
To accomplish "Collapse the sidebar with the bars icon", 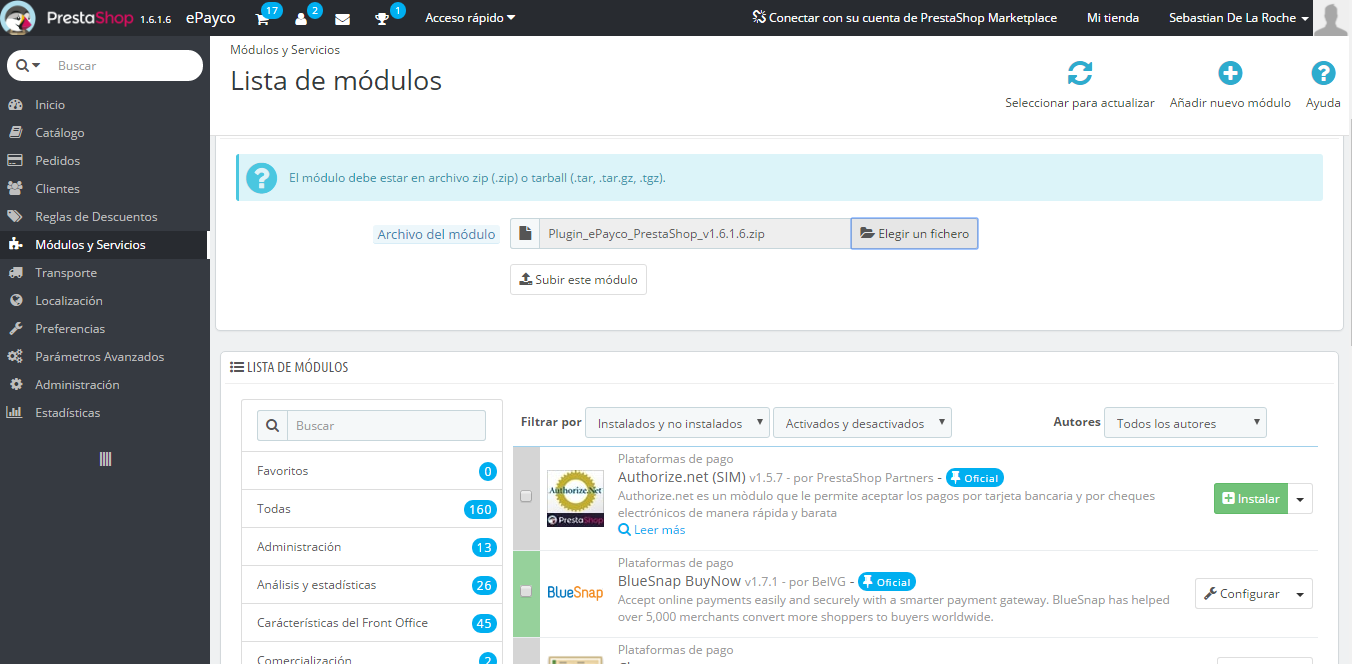I will click(105, 459).
